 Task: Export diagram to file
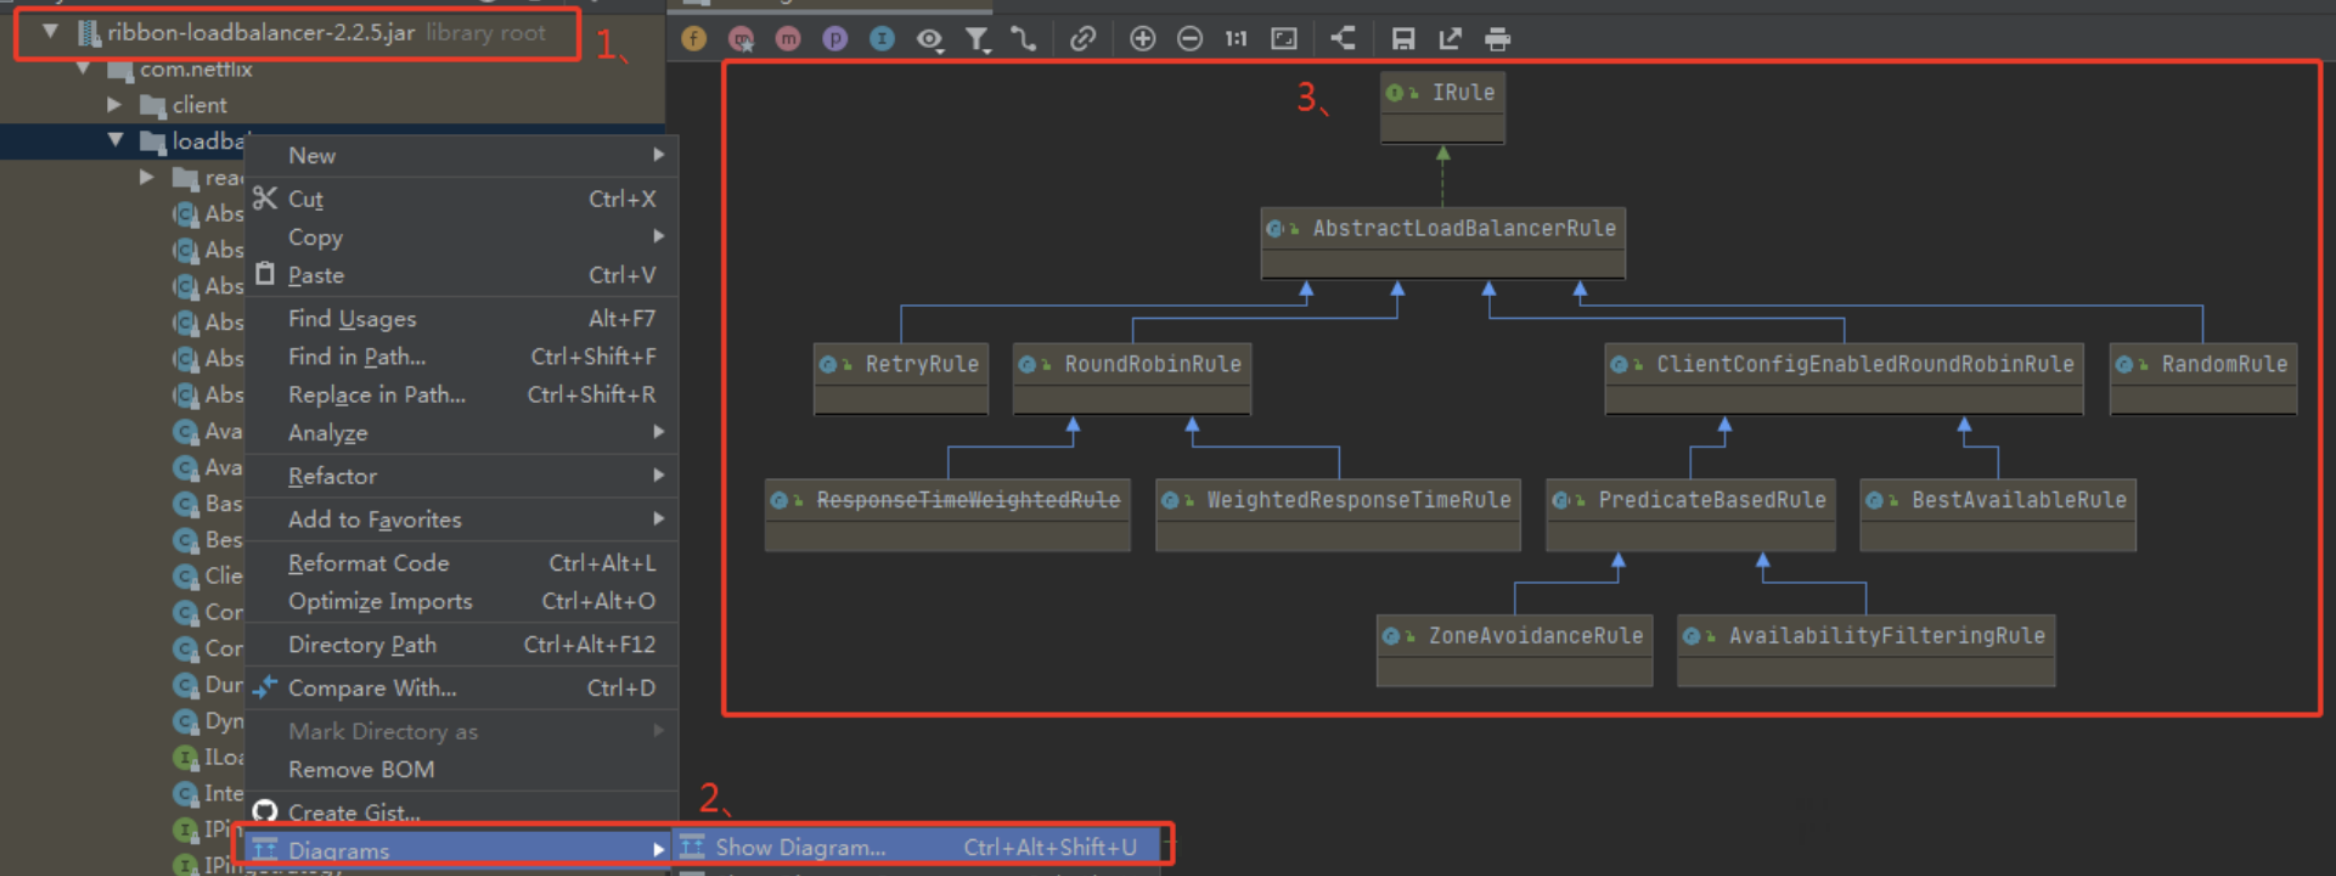click(x=1450, y=39)
